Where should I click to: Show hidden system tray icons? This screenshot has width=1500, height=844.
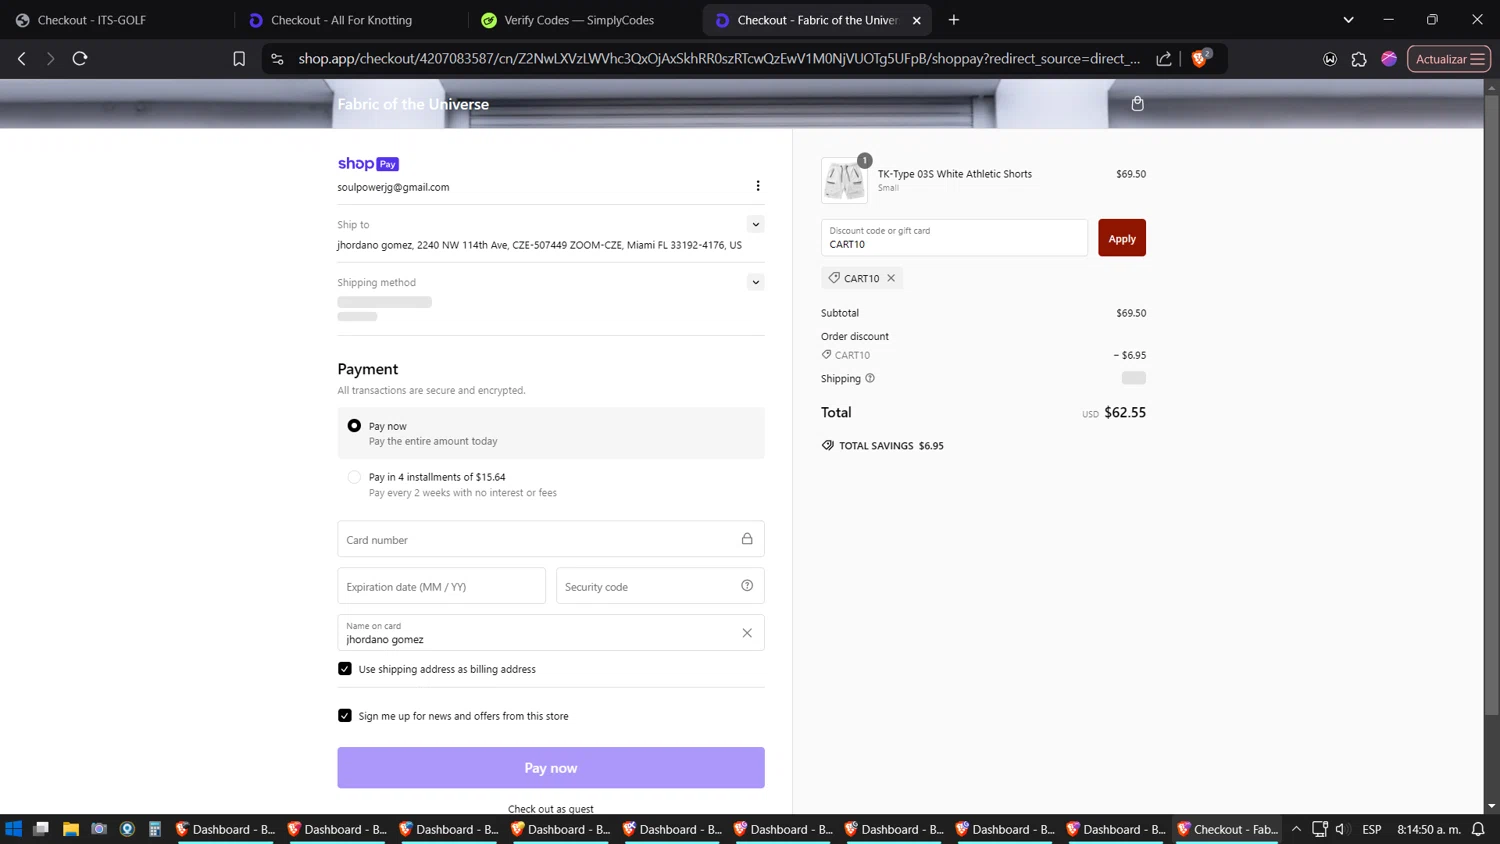coord(1296,829)
